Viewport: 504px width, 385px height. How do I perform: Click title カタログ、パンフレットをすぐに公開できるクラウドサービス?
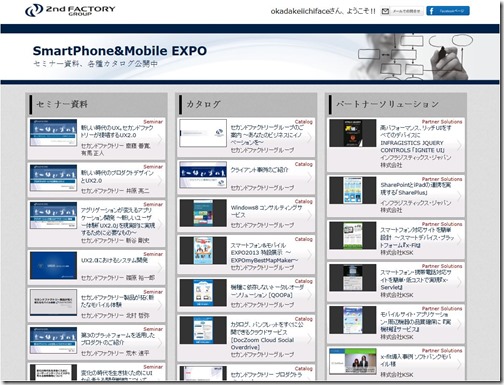(x=267, y=336)
